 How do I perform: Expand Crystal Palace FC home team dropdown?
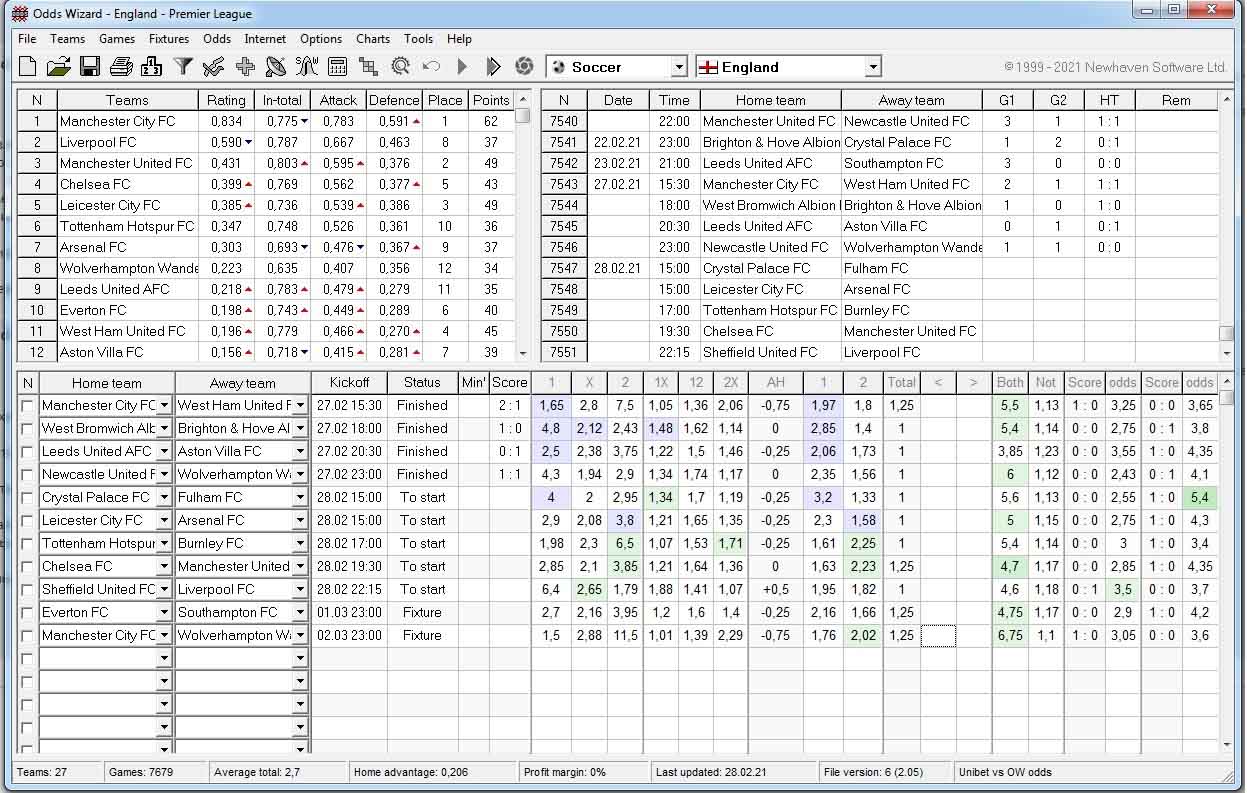pyautogui.click(x=164, y=498)
